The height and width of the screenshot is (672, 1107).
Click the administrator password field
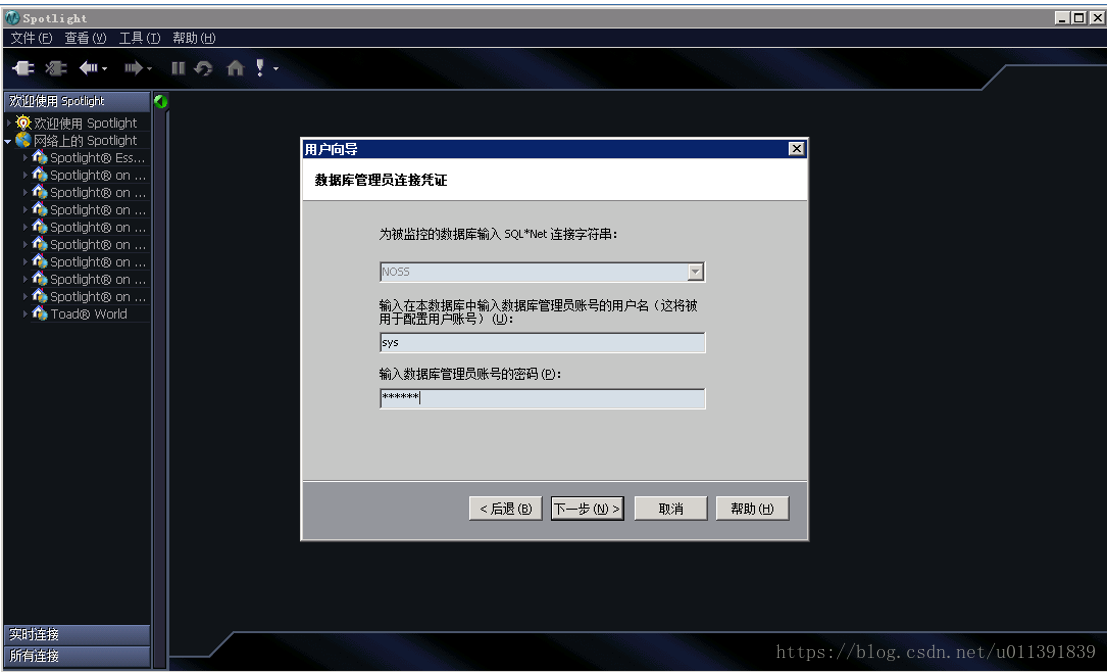[x=542, y=398]
